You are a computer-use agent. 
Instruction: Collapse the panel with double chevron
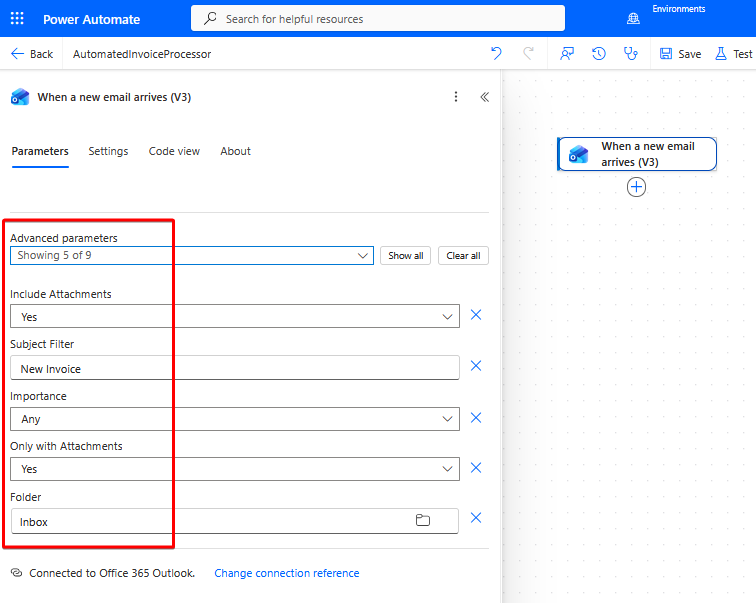(x=485, y=97)
